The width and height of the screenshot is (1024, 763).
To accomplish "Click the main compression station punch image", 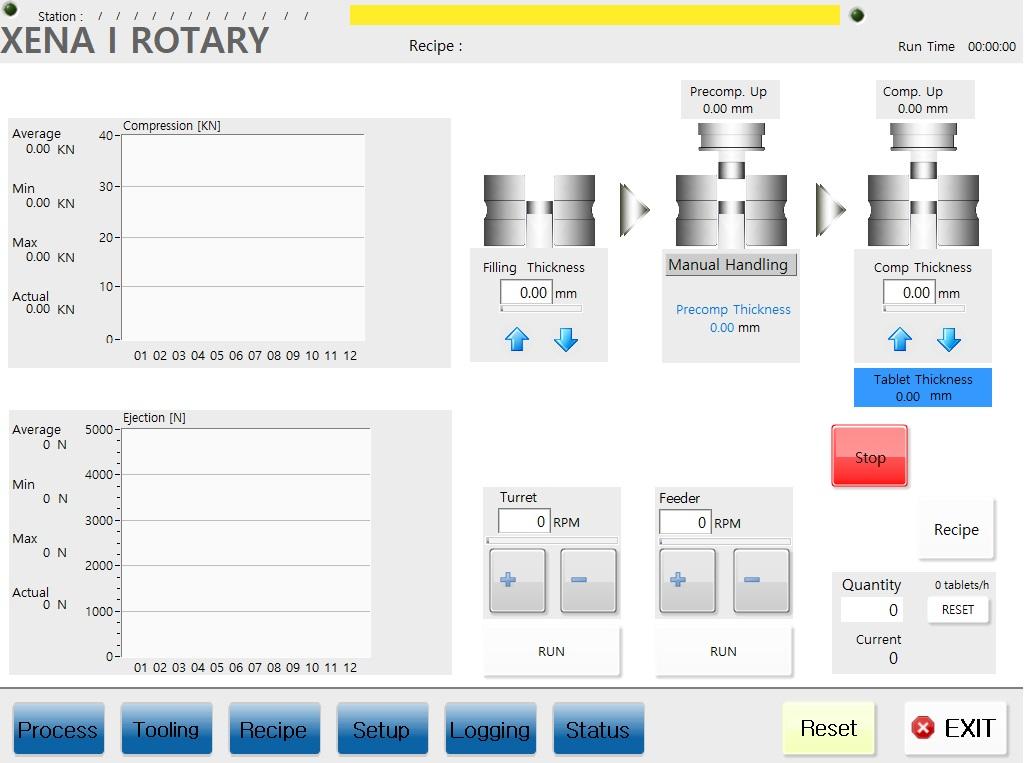I will (x=923, y=185).
